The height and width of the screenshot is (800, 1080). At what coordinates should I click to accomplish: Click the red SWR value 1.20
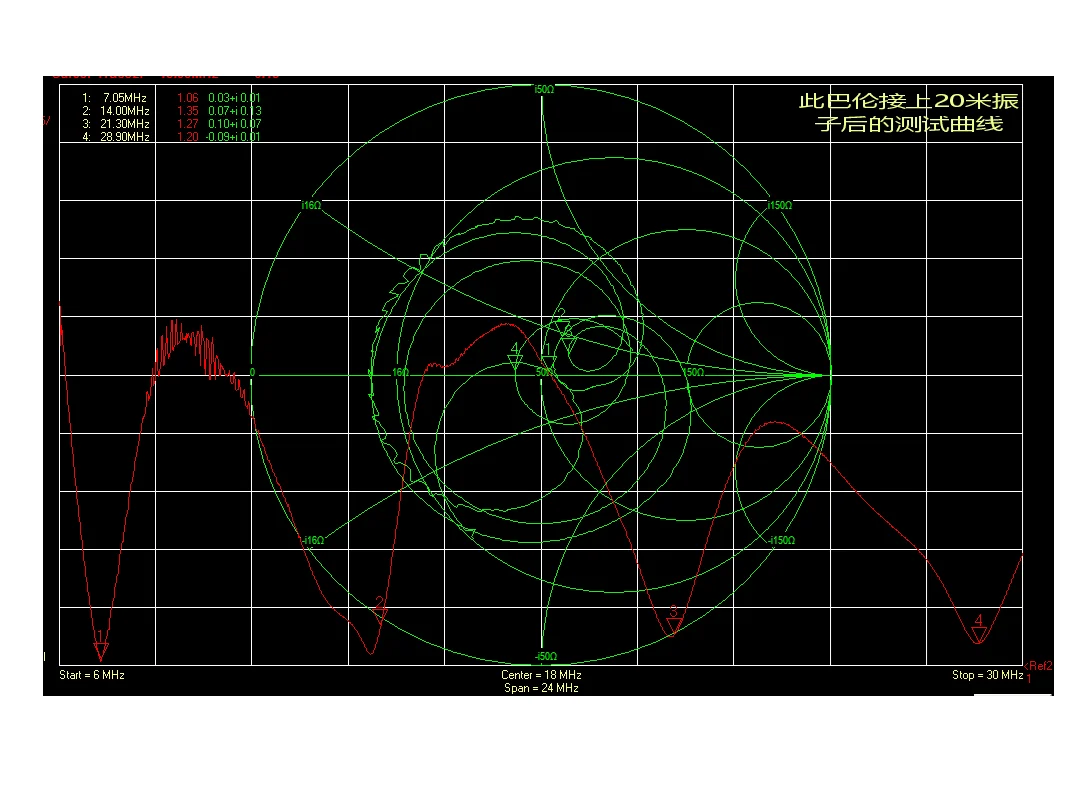click(187, 137)
